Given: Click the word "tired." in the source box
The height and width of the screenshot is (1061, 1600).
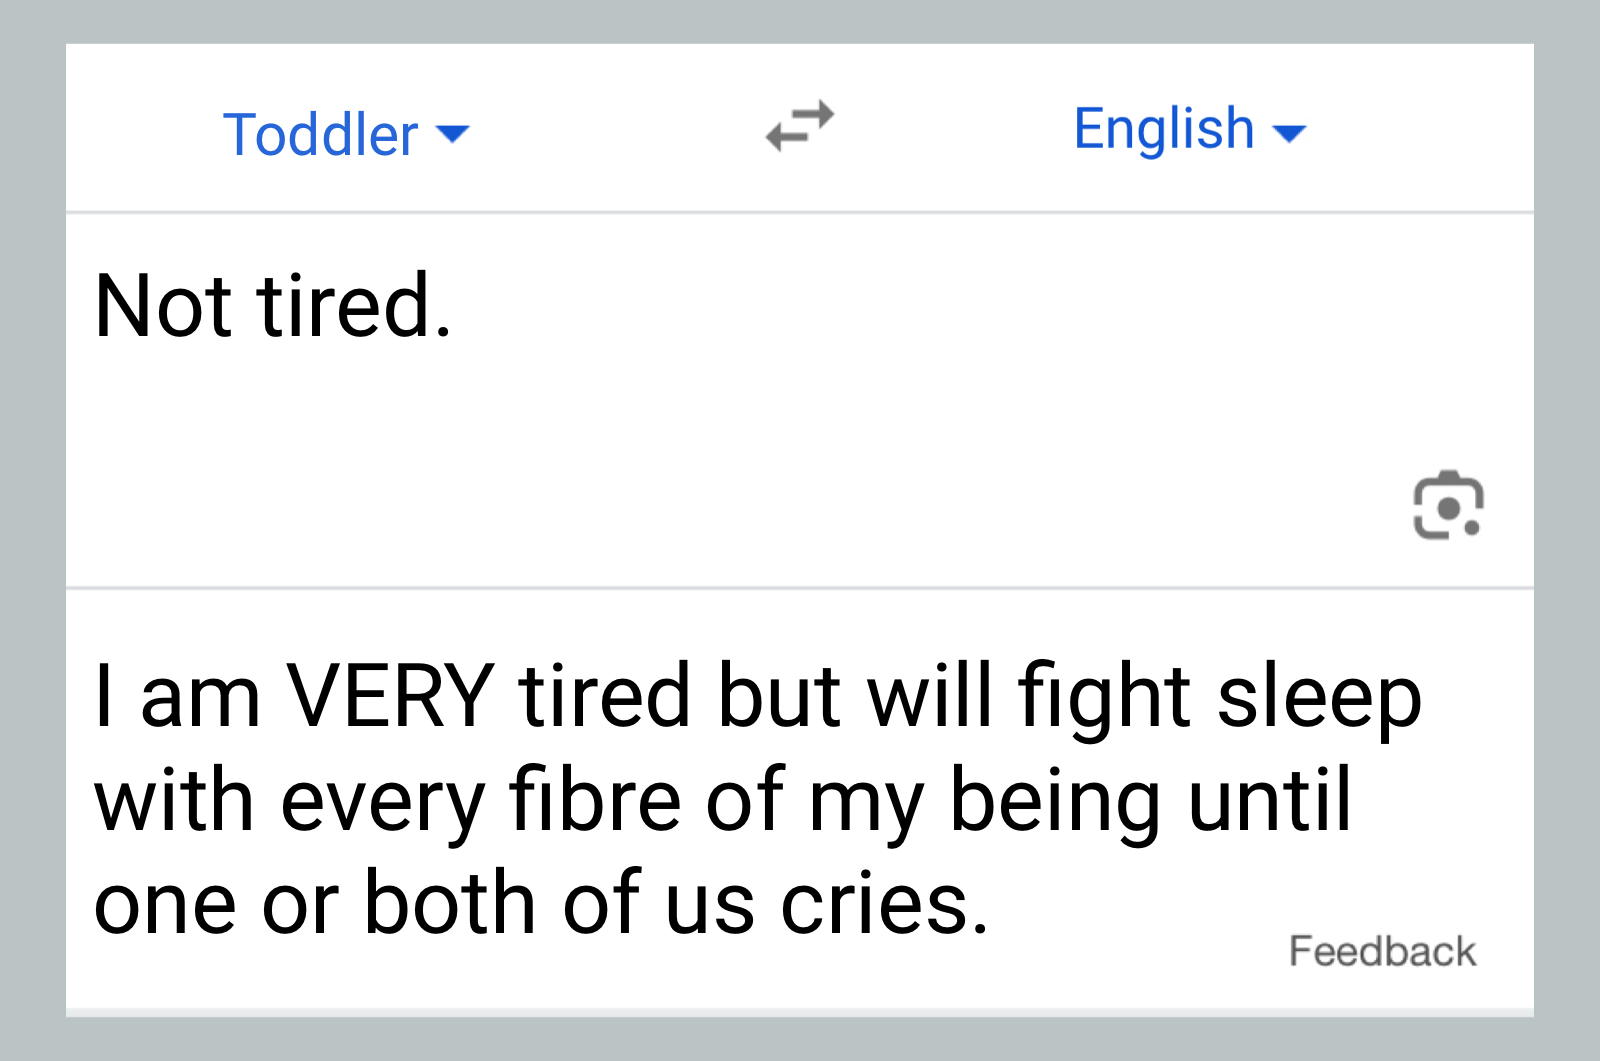Looking at the screenshot, I should pyautogui.click(x=354, y=305).
